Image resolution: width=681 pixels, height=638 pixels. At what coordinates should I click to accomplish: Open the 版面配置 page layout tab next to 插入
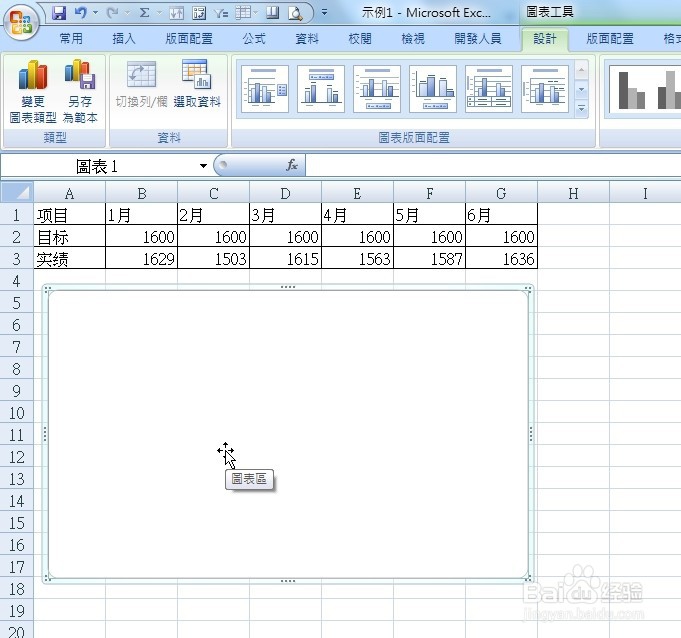189,39
